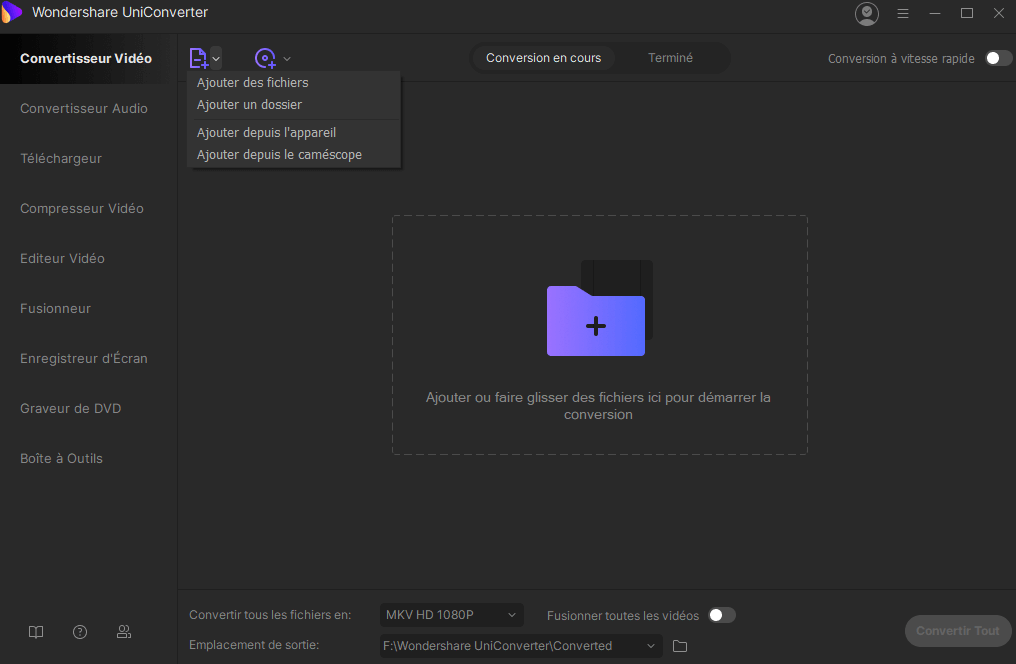Click the feedback person icon in sidebar
The width and height of the screenshot is (1016, 664).
[124, 632]
